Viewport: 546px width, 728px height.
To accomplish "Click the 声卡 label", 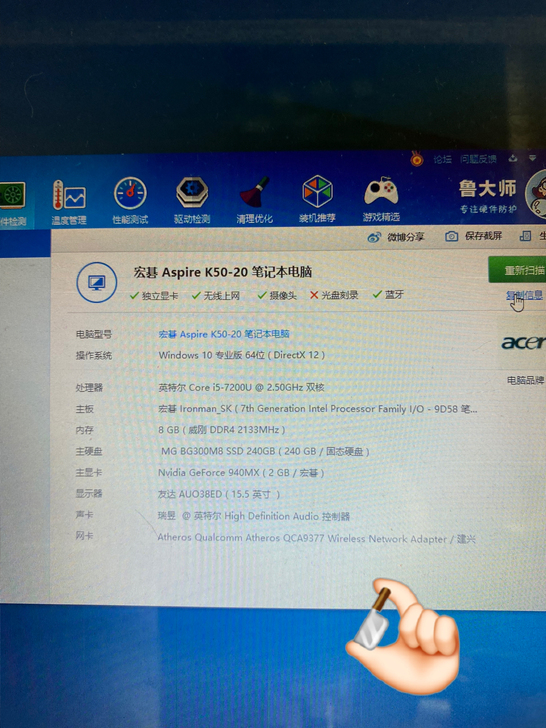I will tap(84, 514).
